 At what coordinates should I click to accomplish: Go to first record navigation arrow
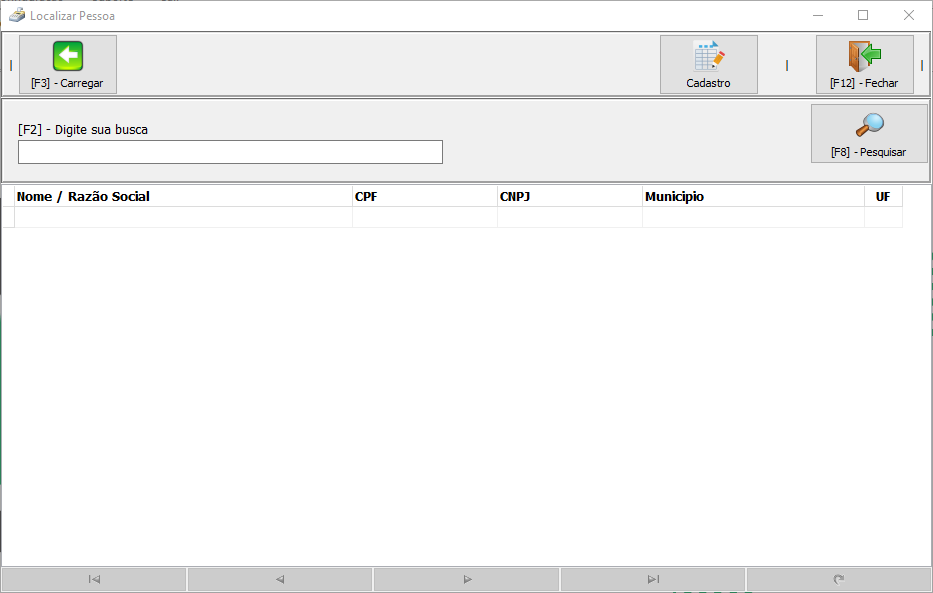tap(94, 579)
